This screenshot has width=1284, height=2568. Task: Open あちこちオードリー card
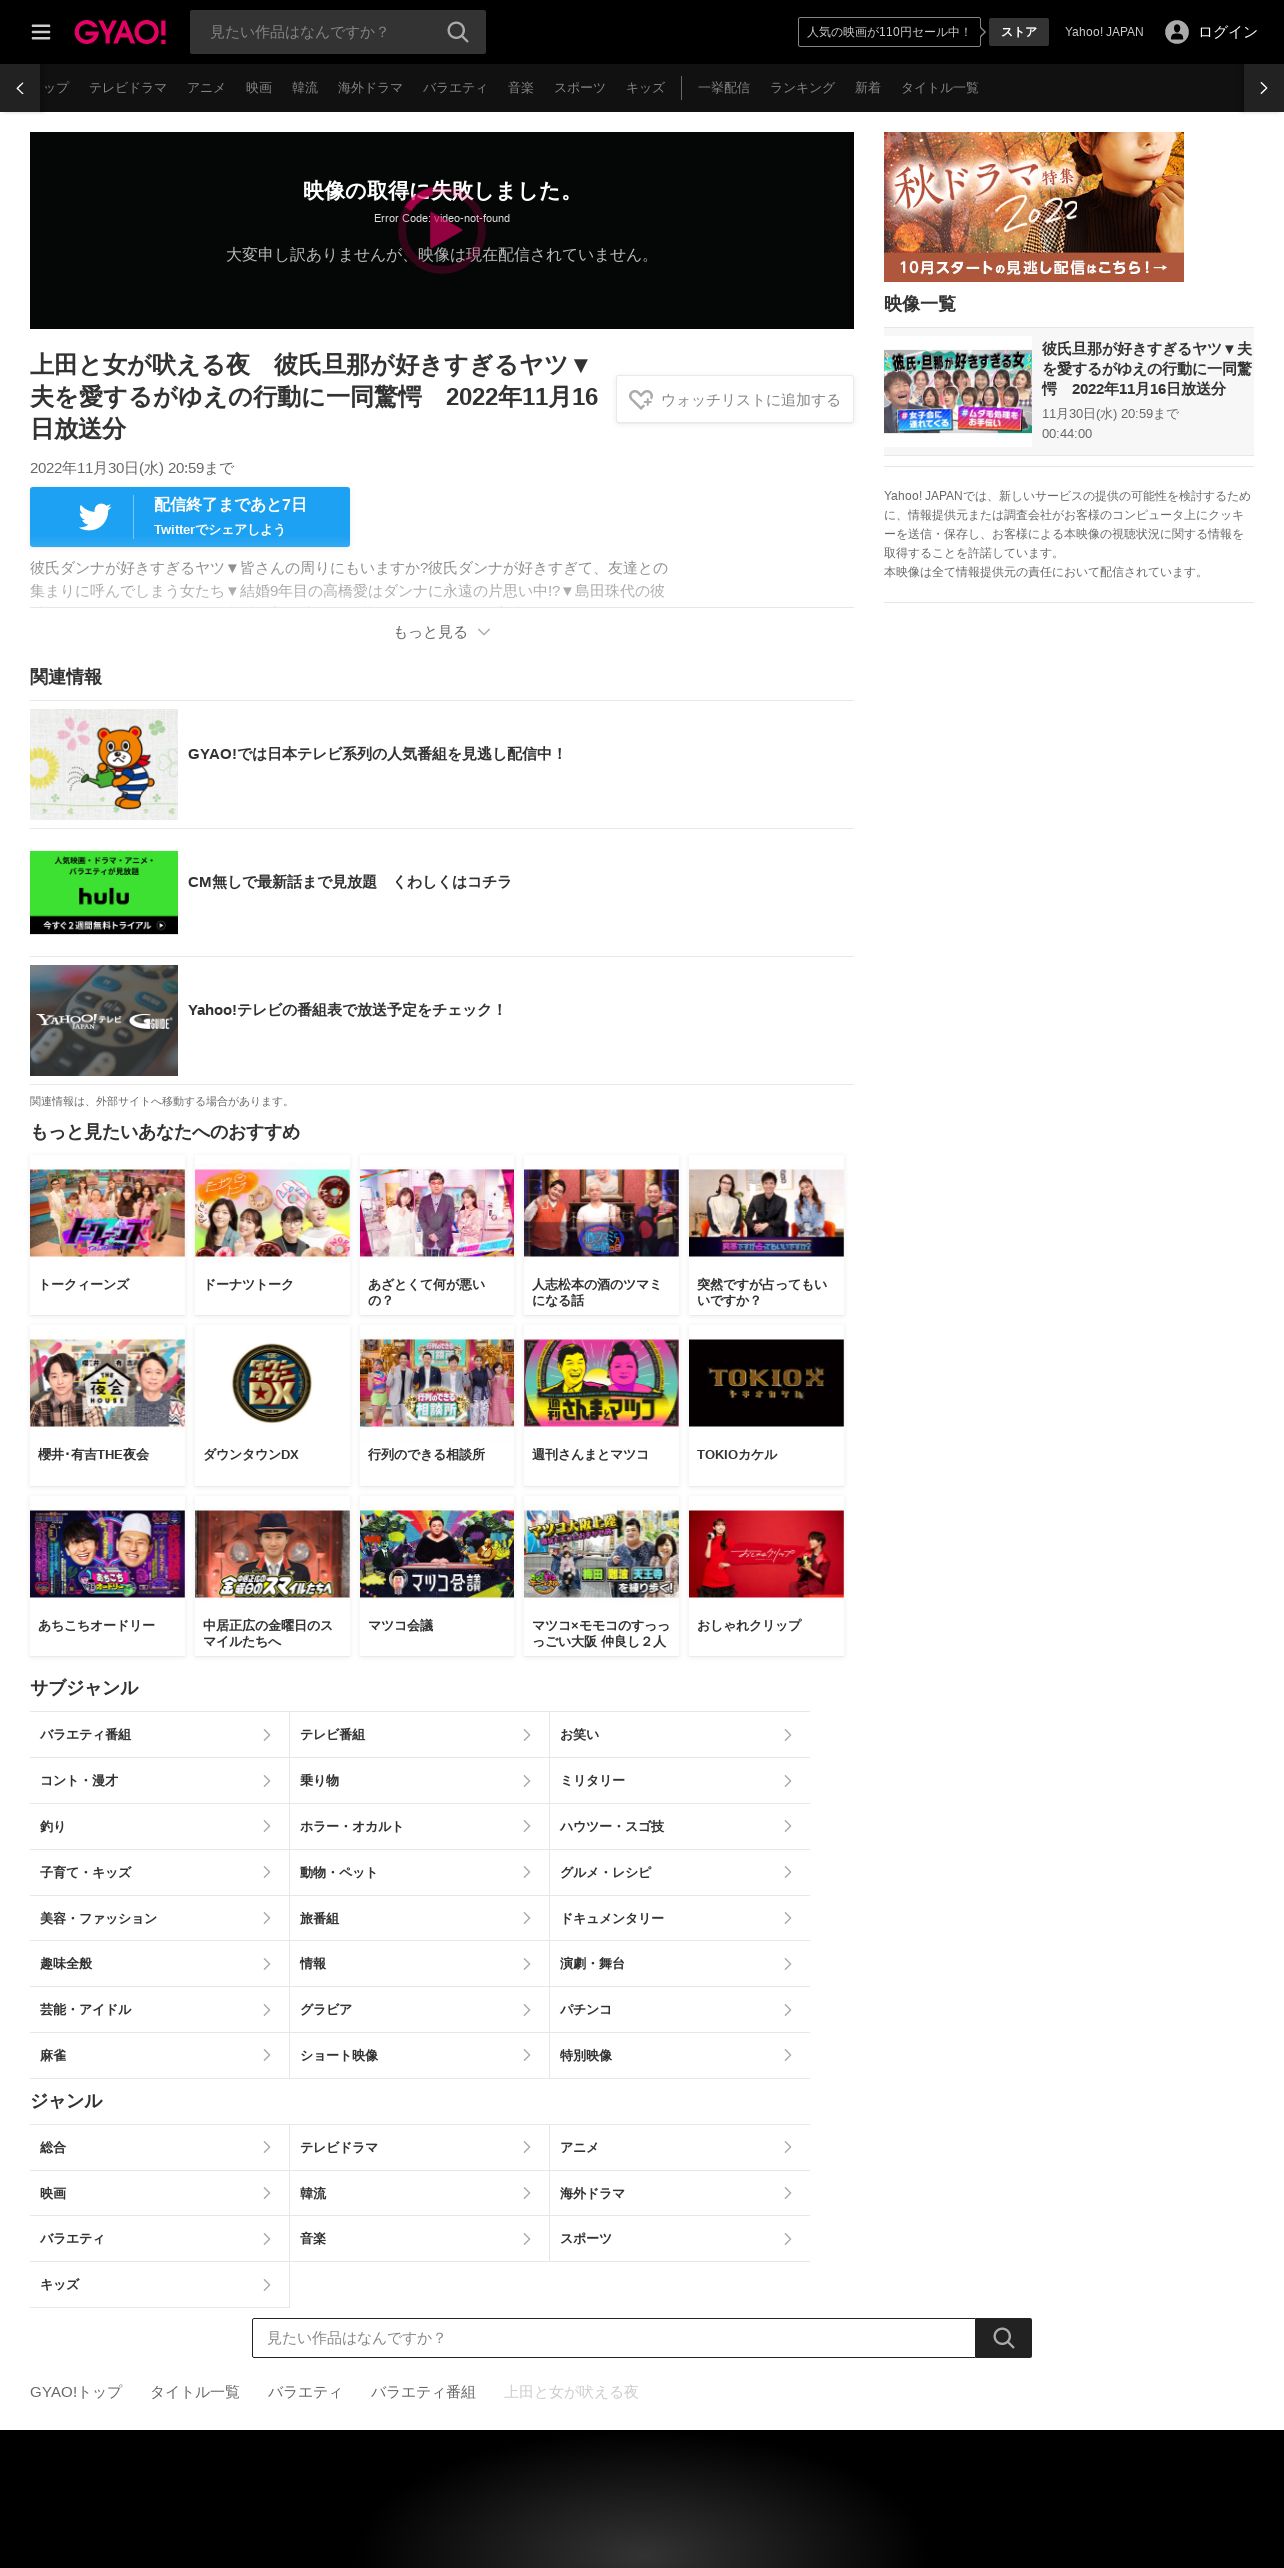tap(108, 1576)
